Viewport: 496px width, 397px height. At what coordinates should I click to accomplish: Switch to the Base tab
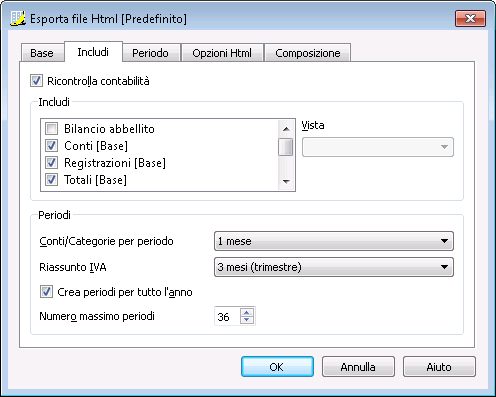[42, 53]
